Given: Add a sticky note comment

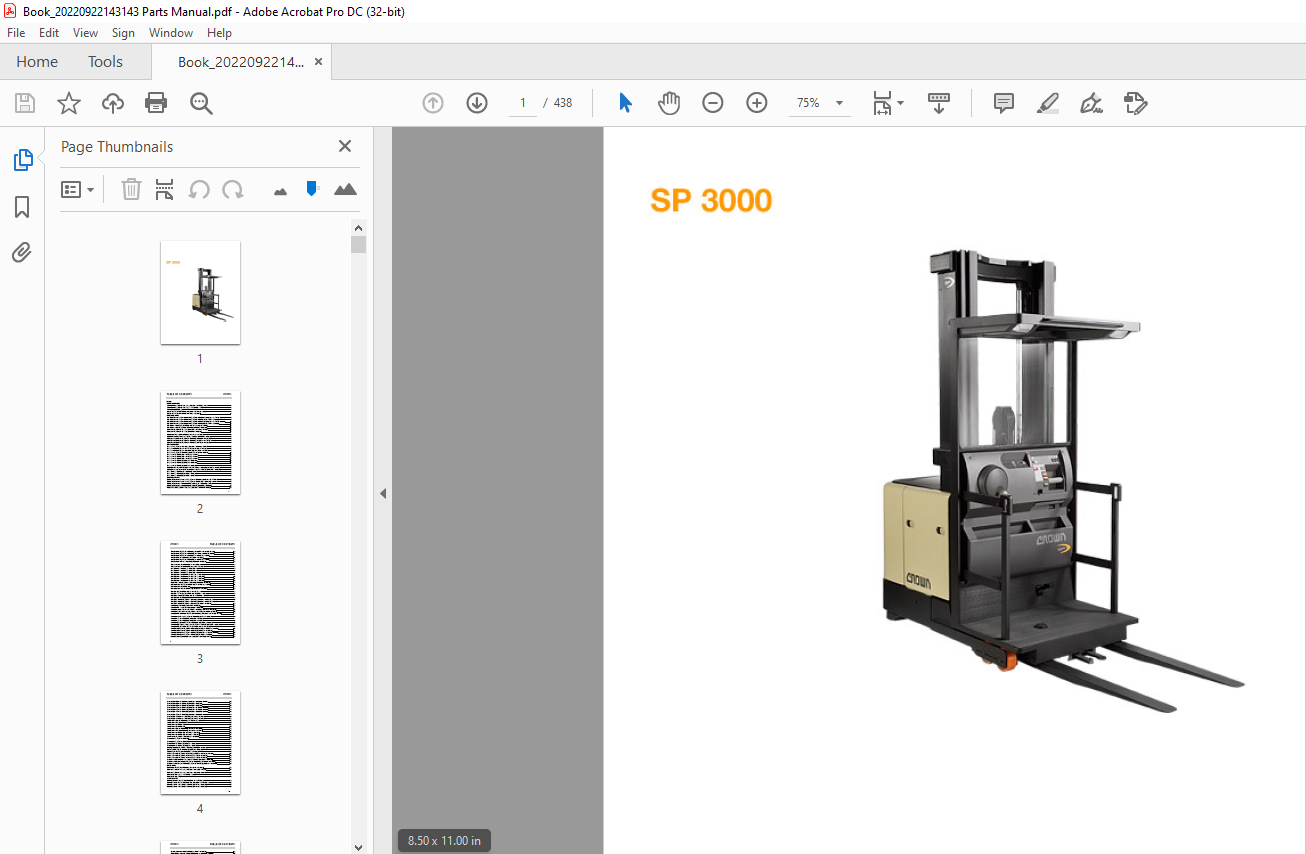Looking at the screenshot, I should (1004, 103).
